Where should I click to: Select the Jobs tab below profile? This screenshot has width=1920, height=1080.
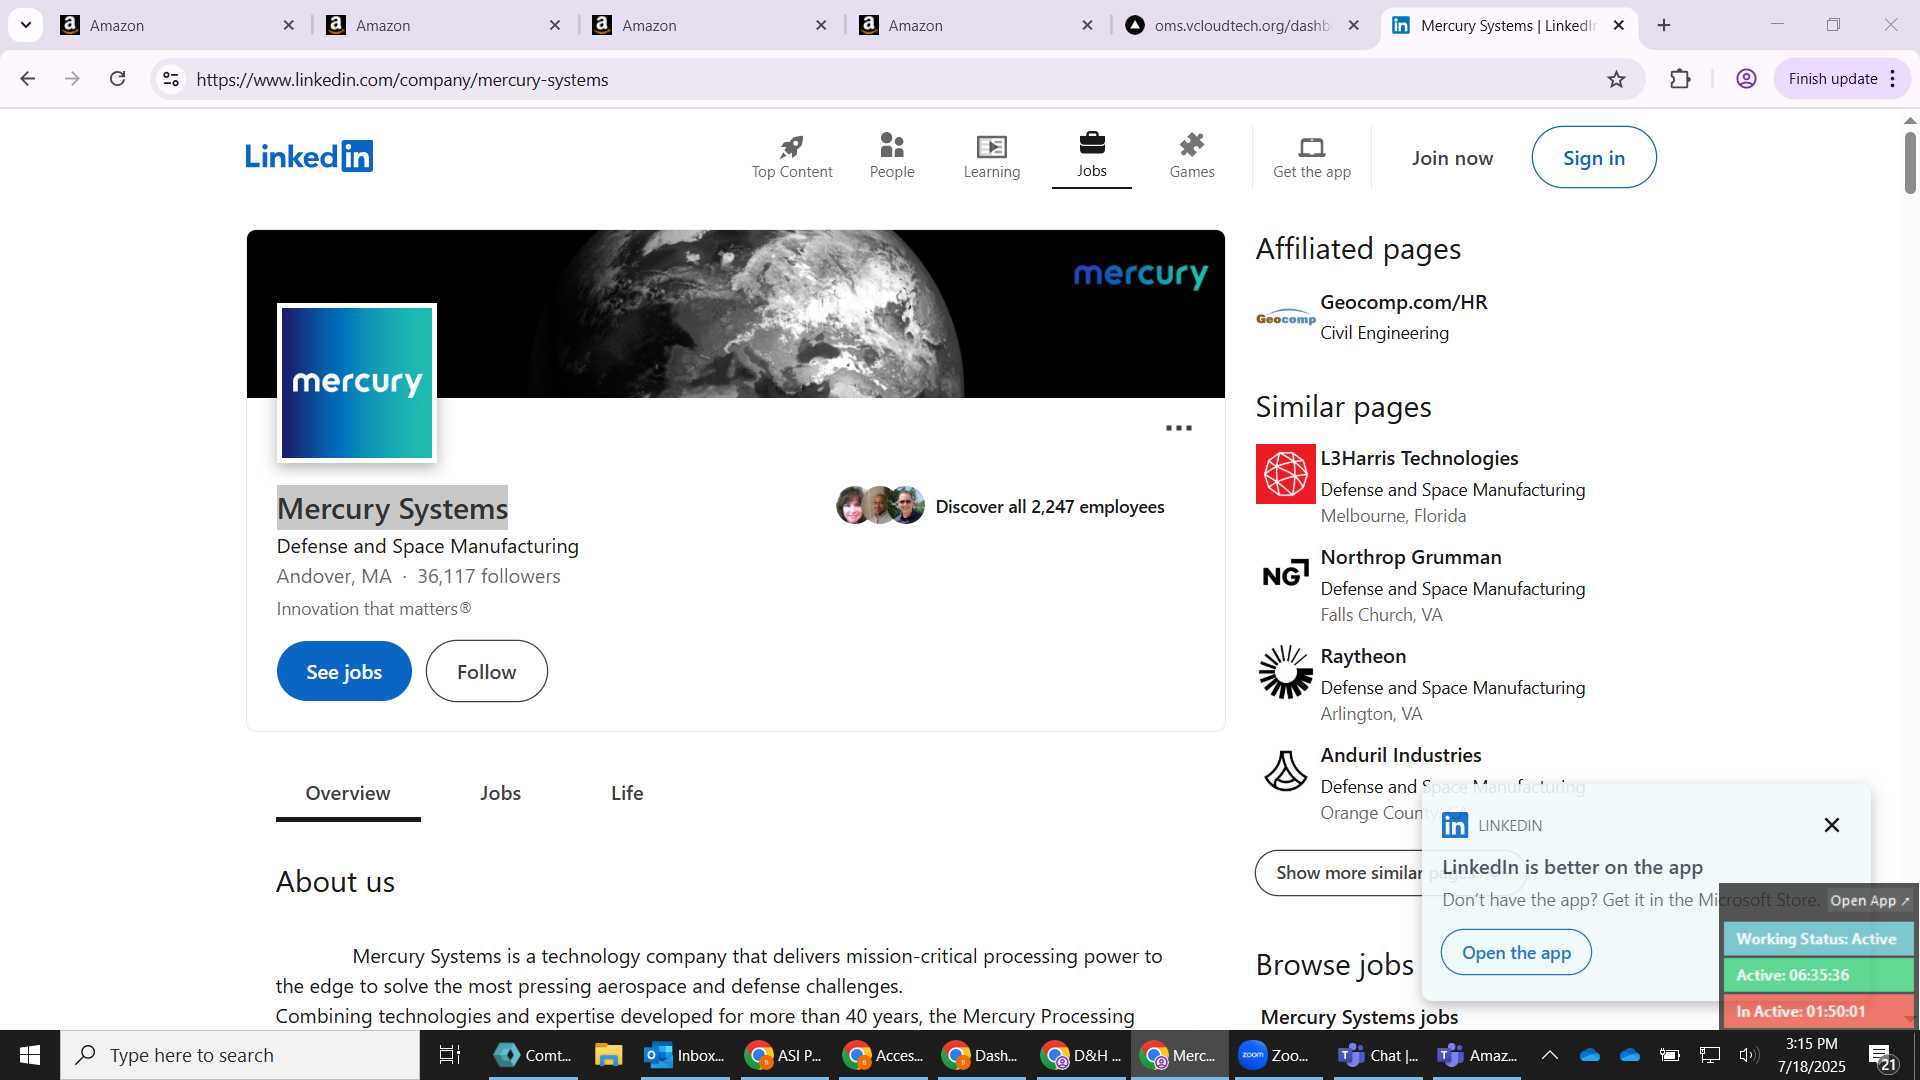(x=500, y=793)
